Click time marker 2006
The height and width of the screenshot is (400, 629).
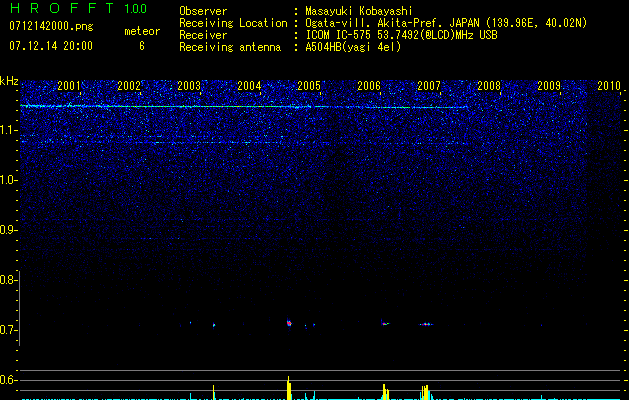click(x=369, y=85)
